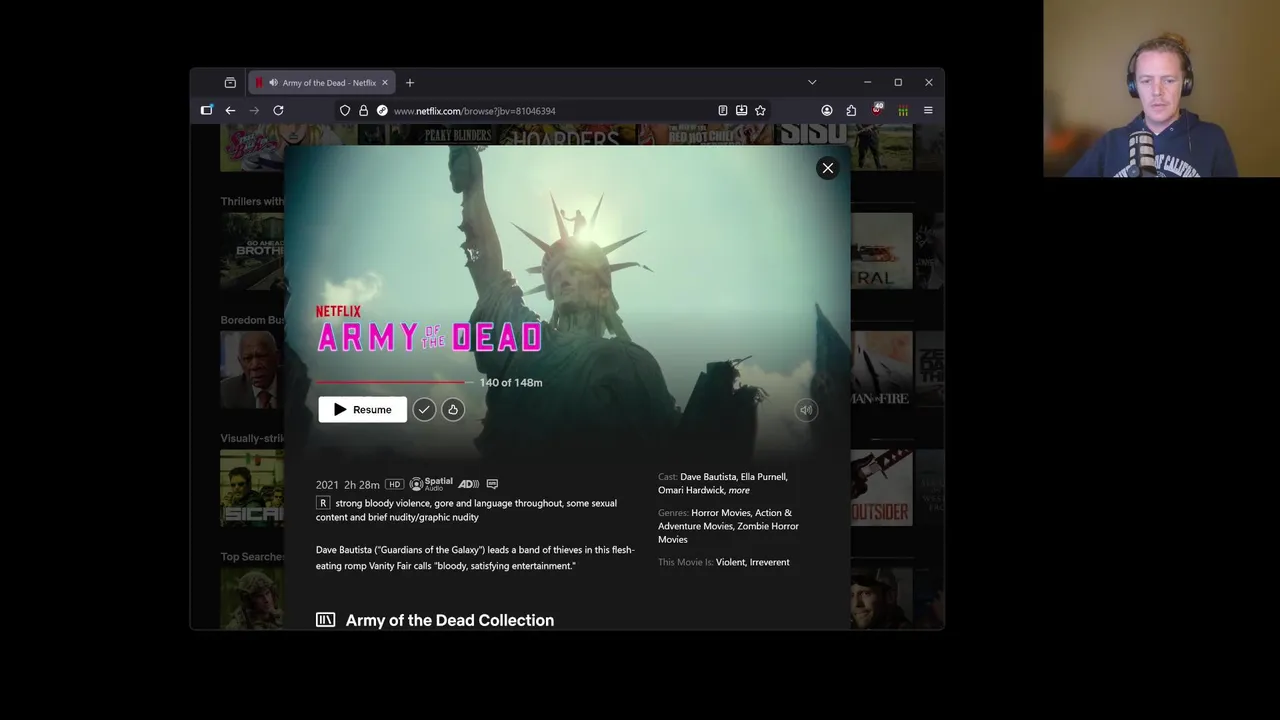Open the list all tabs dropdown

[x=812, y=82]
